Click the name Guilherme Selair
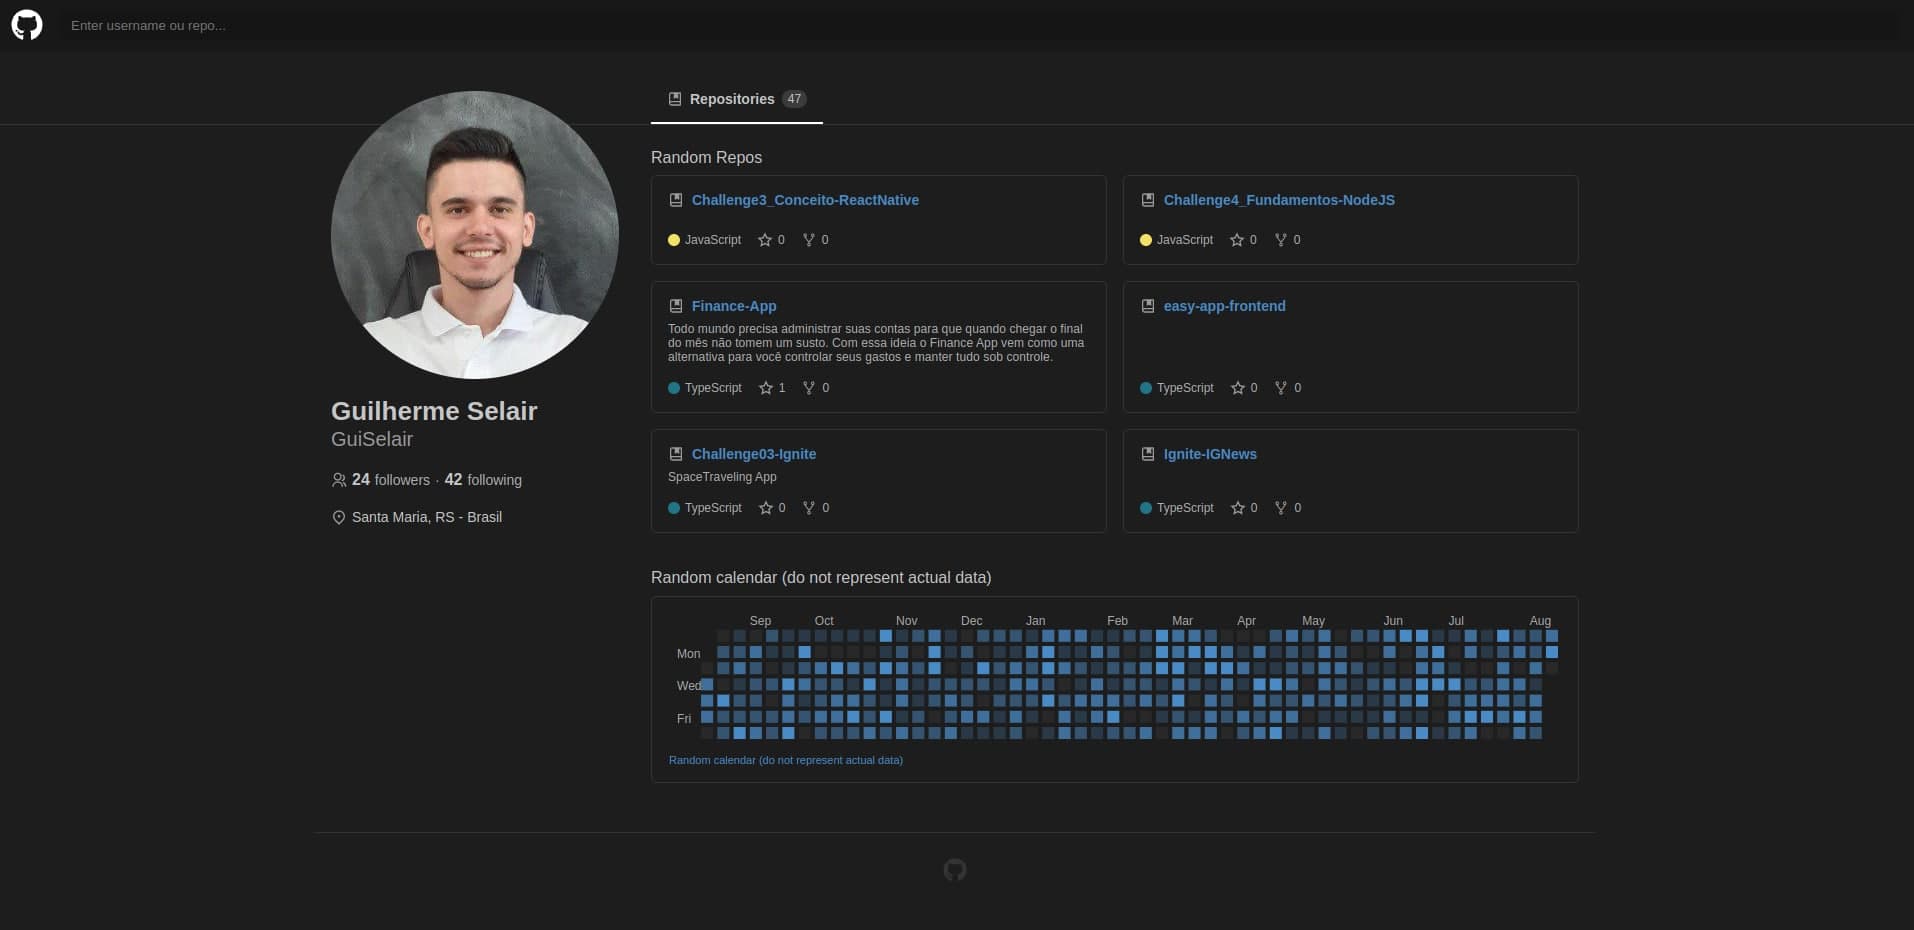 coord(434,411)
